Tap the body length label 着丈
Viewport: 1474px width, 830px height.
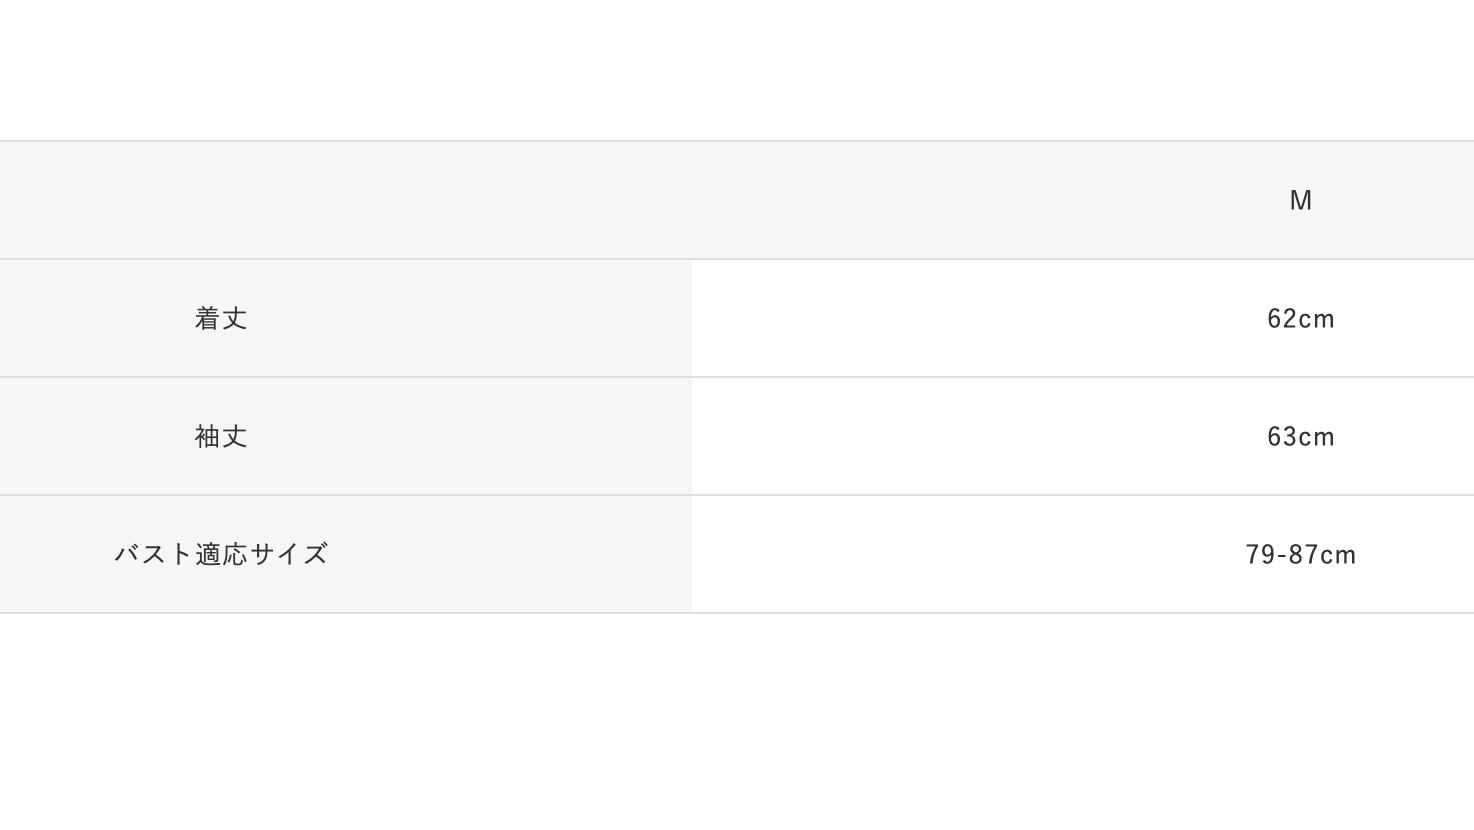(221, 318)
